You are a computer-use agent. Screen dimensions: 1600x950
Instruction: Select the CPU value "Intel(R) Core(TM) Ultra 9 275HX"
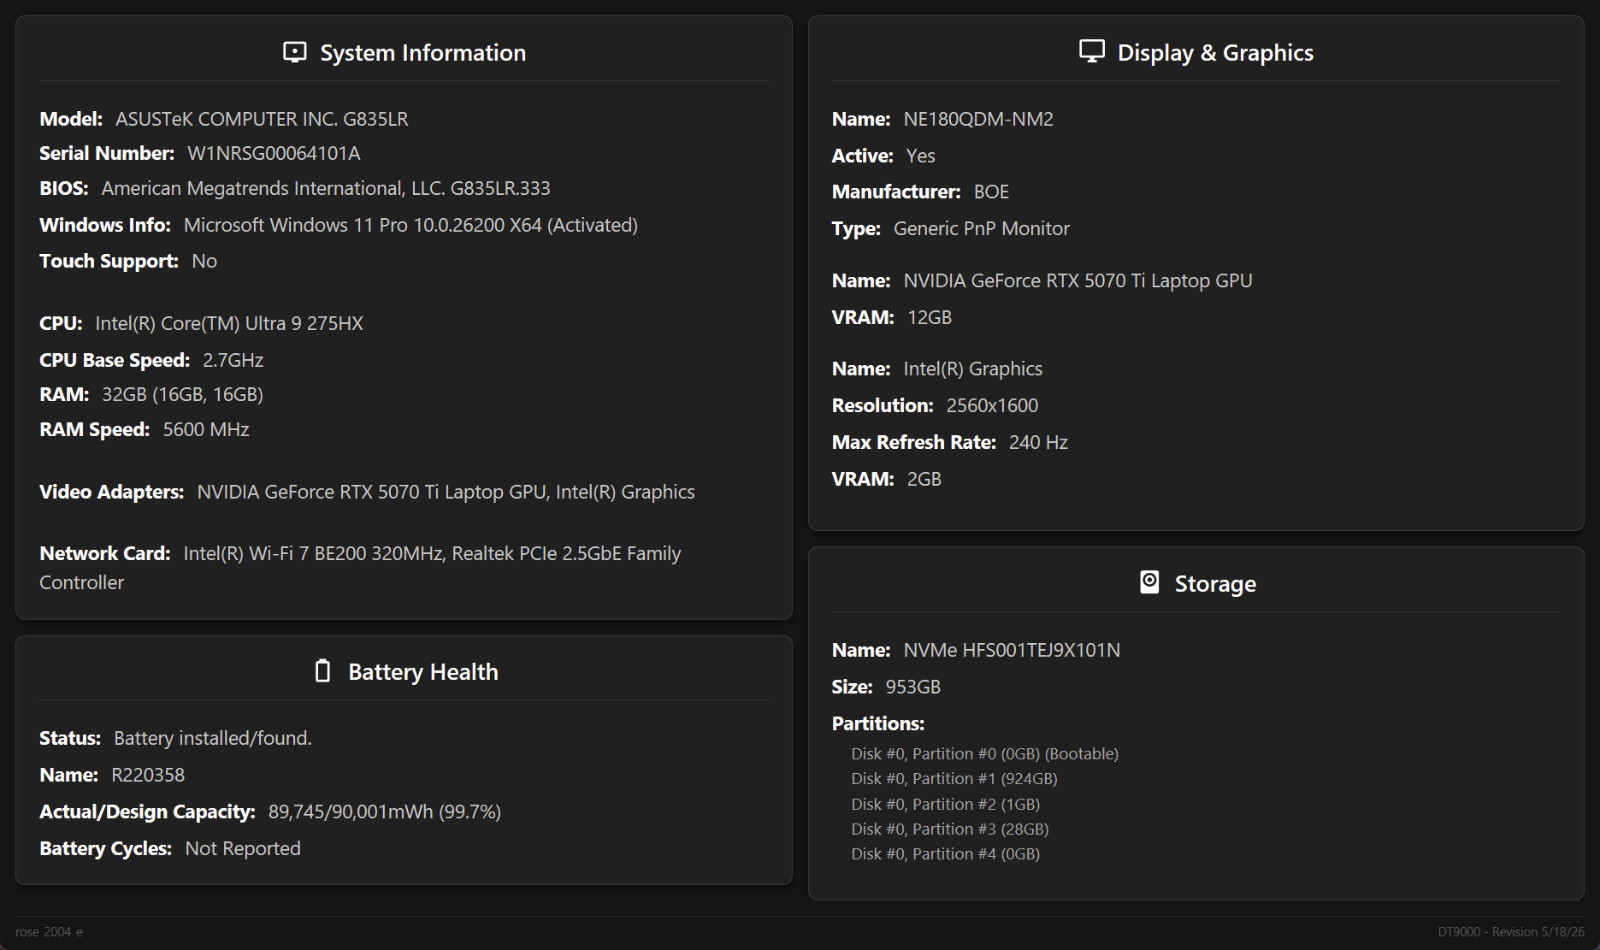point(229,324)
